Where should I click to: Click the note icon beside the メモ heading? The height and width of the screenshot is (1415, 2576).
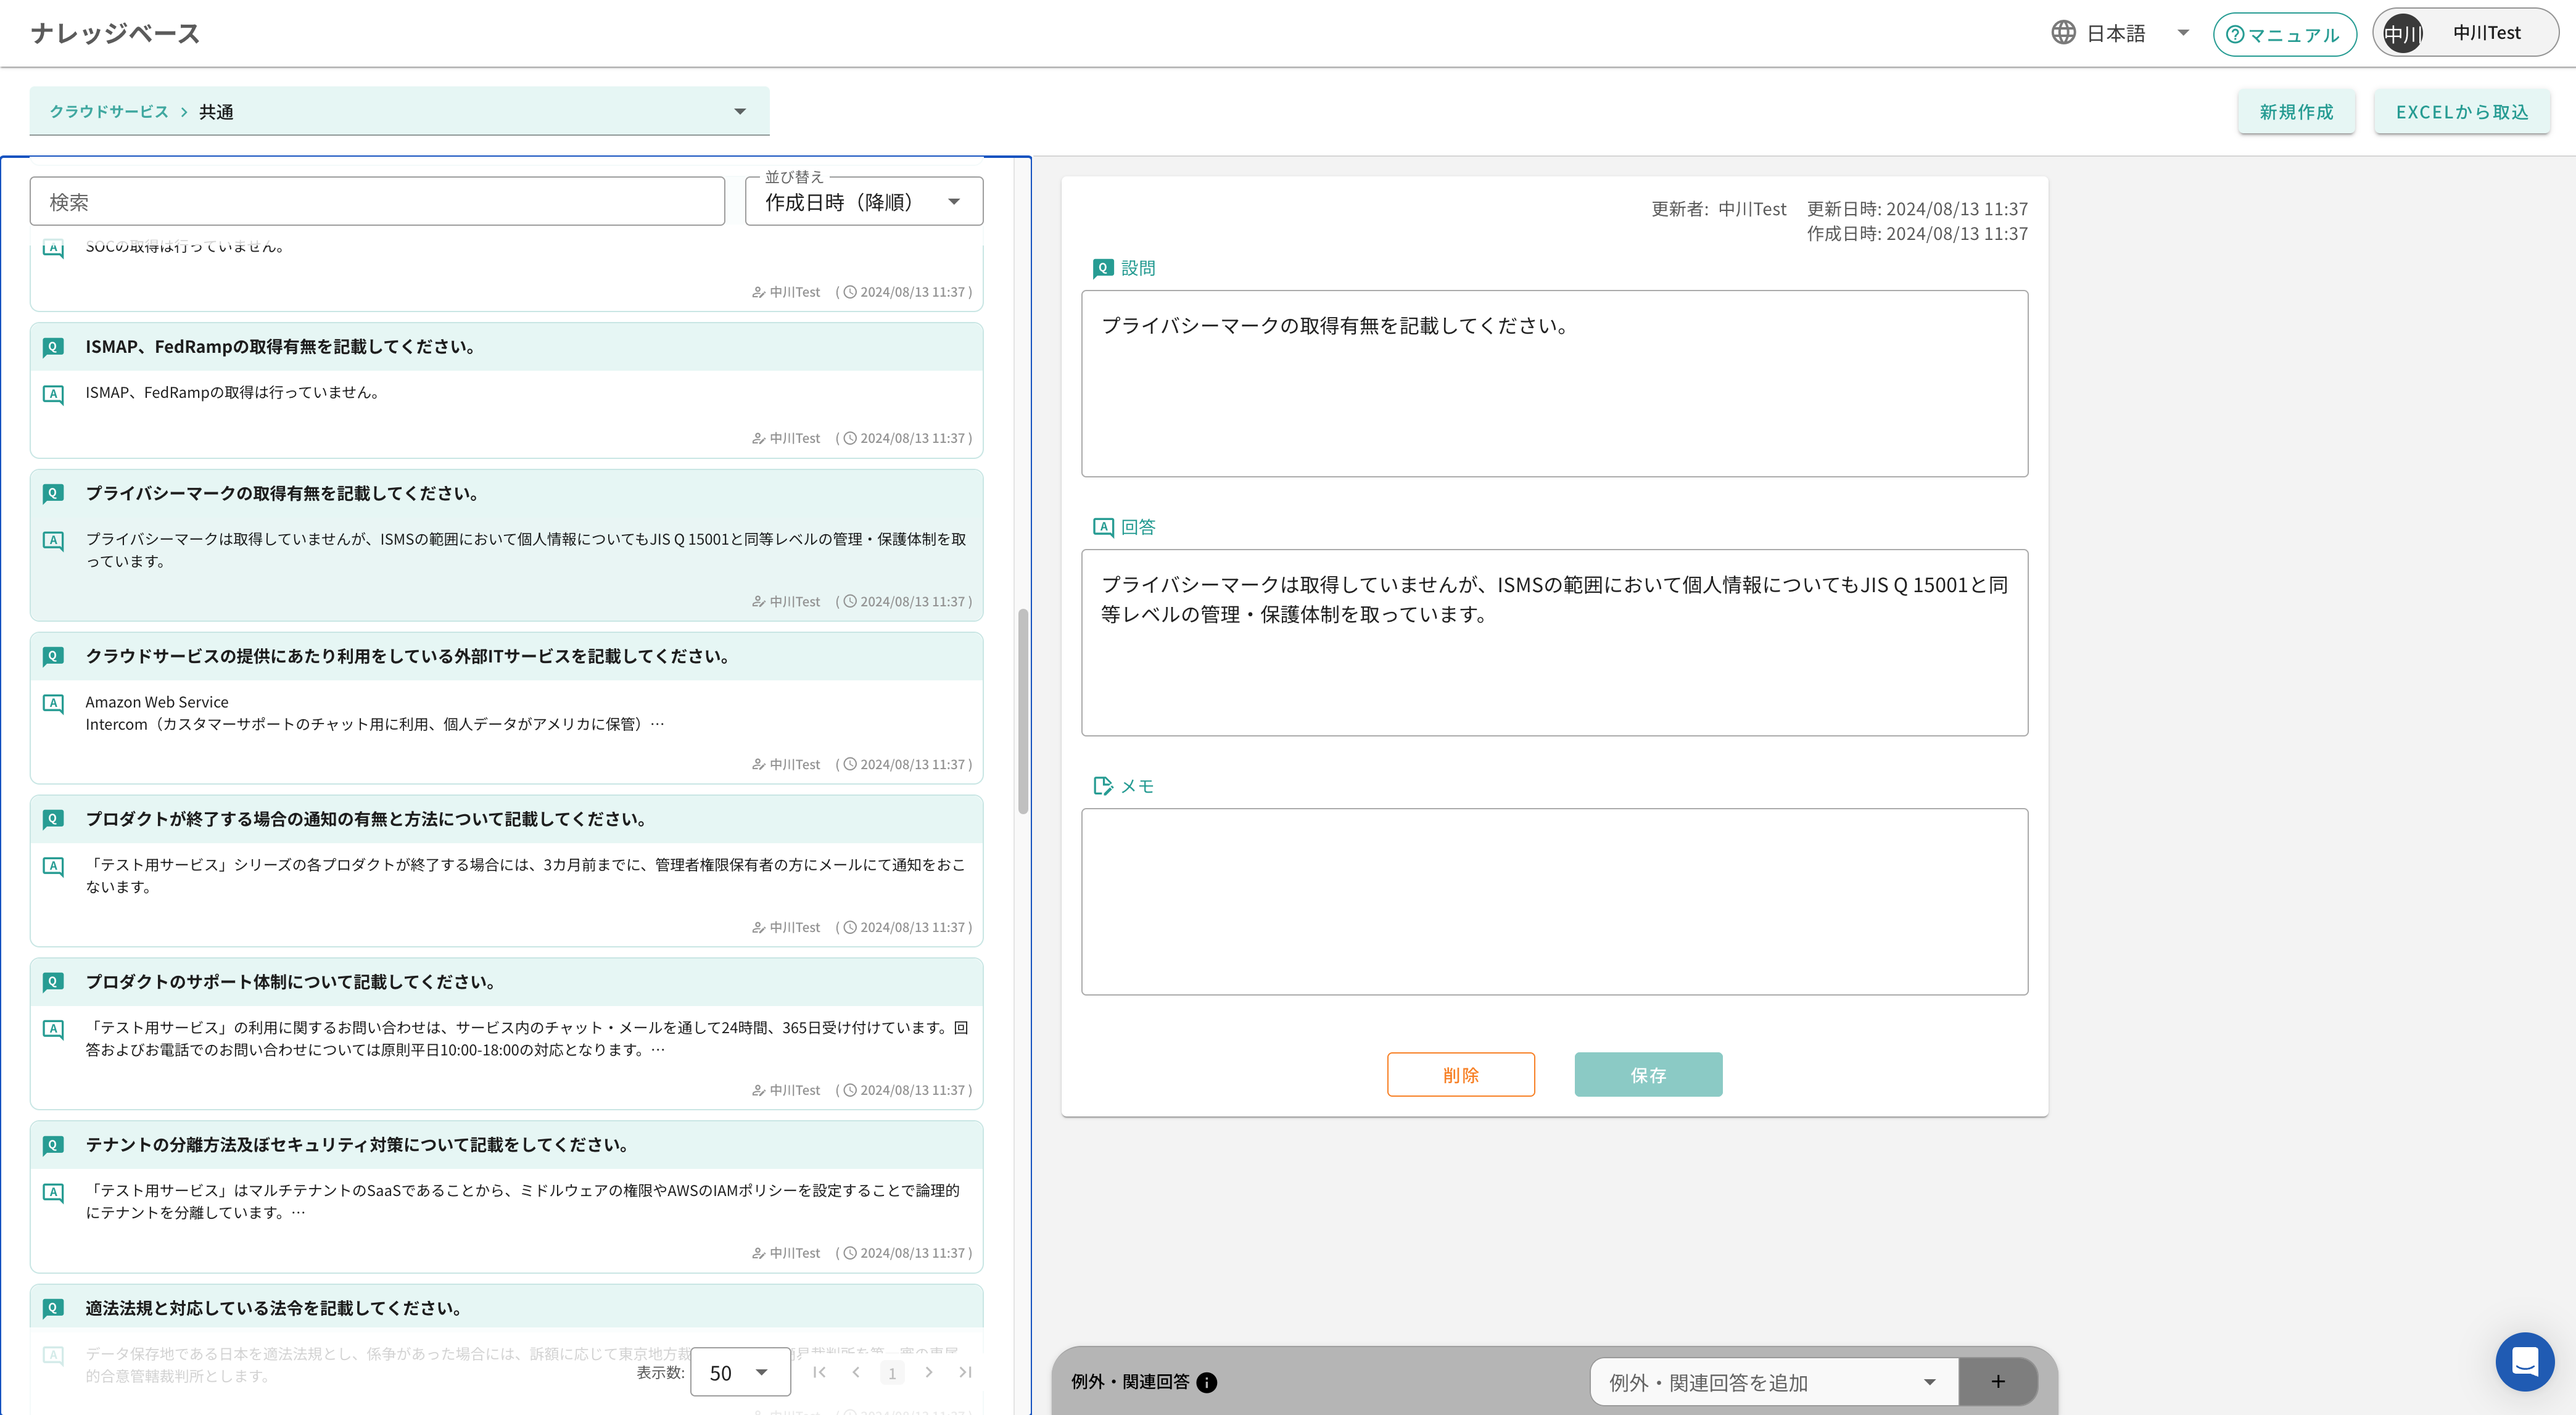[1103, 785]
